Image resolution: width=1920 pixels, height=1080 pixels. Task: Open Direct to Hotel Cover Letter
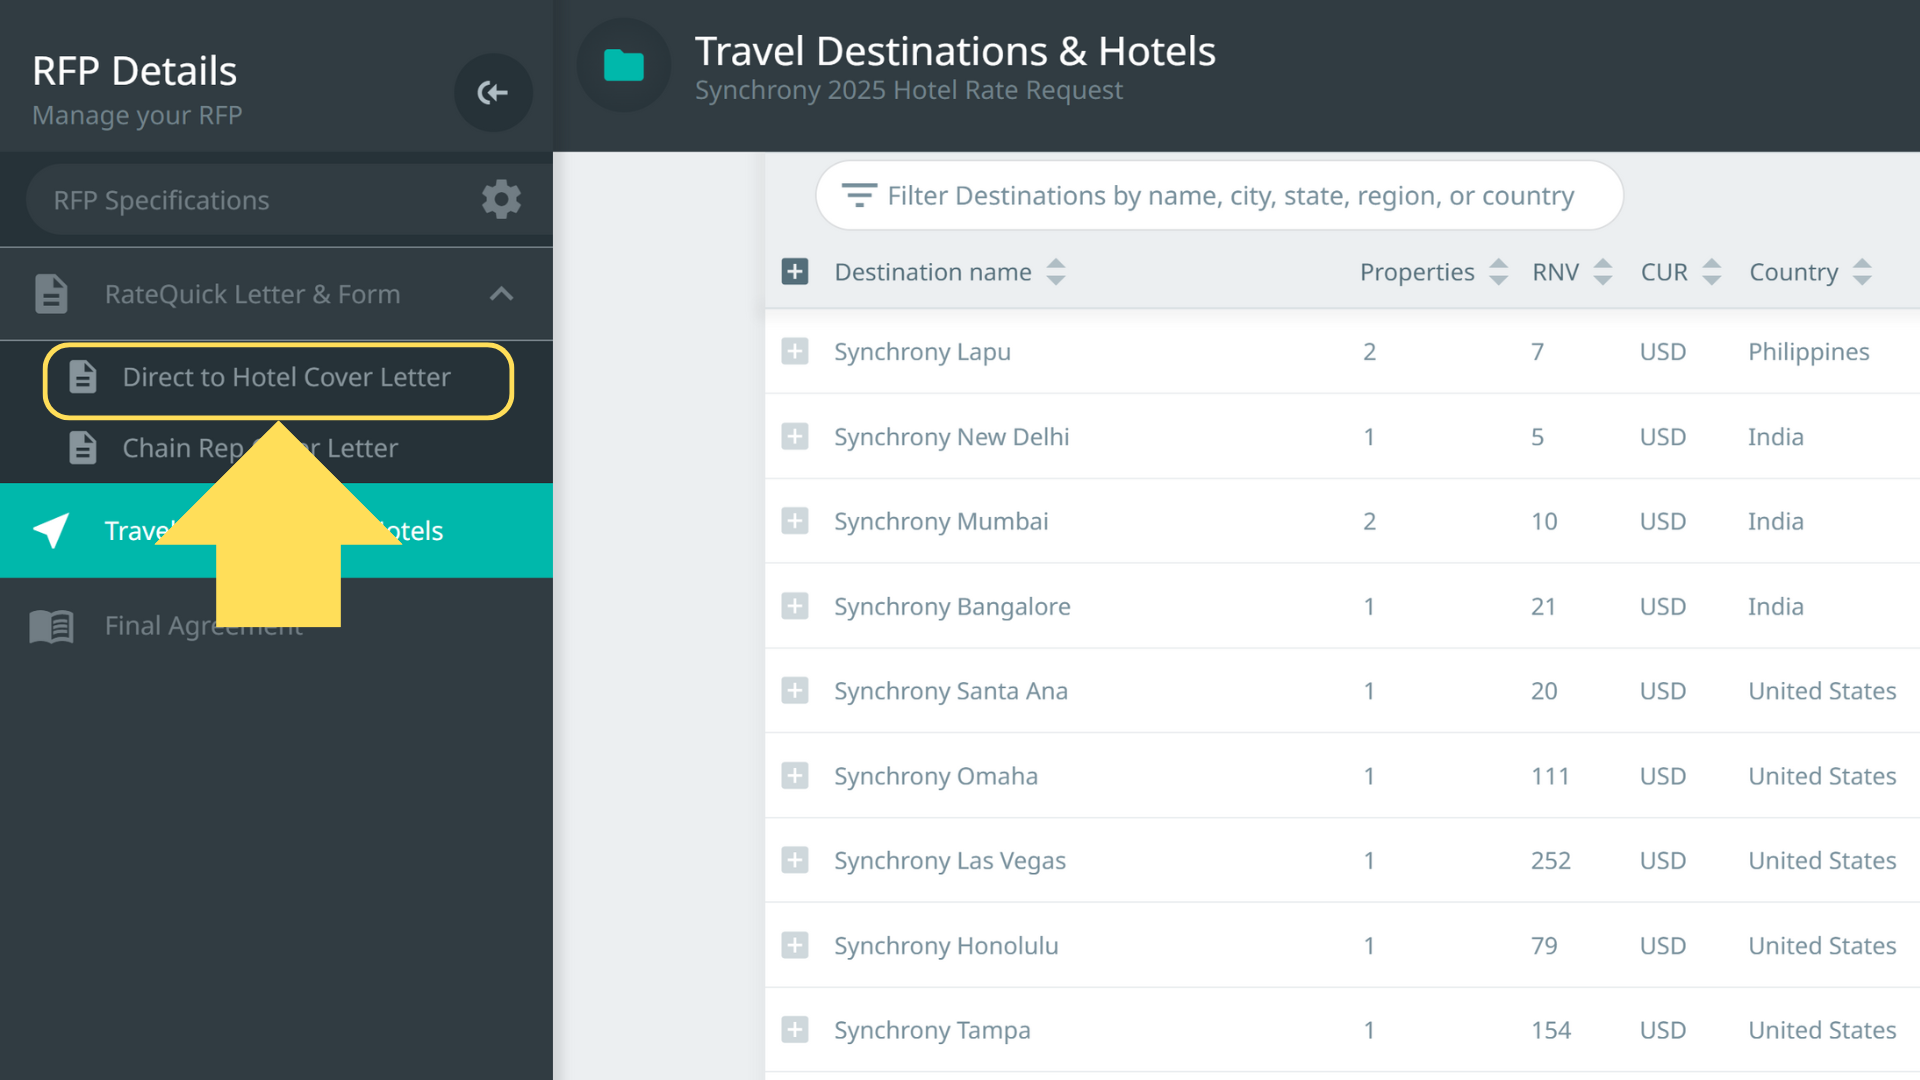(x=286, y=378)
